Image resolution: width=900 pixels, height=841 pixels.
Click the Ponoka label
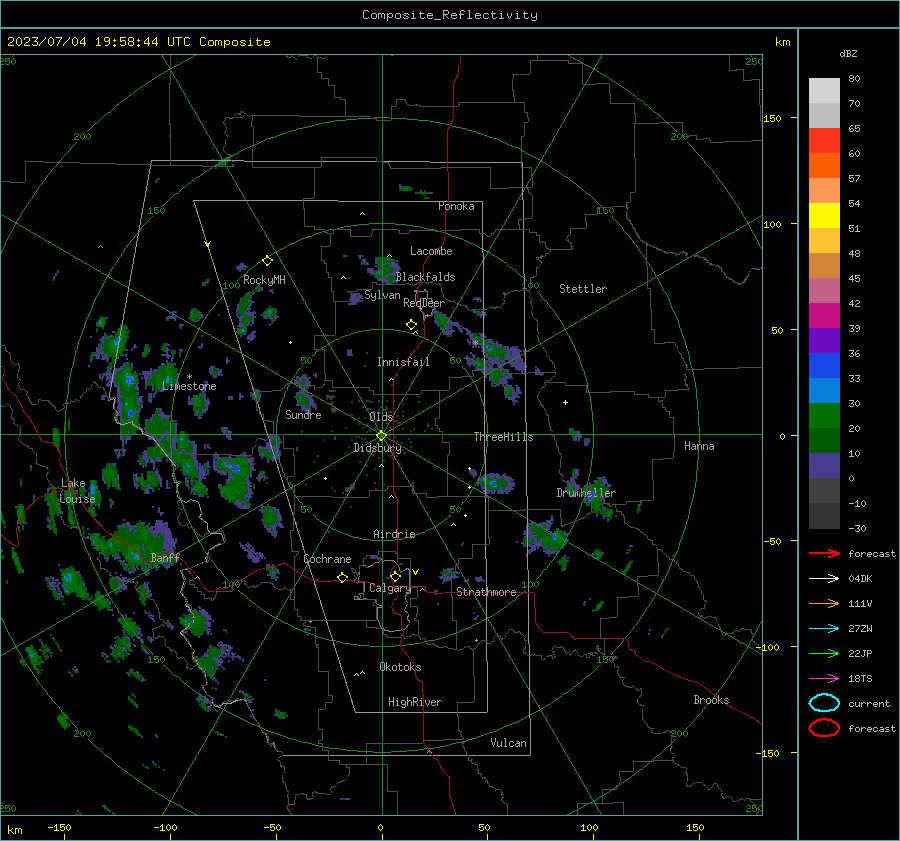pyautogui.click(x=456, y=206)
